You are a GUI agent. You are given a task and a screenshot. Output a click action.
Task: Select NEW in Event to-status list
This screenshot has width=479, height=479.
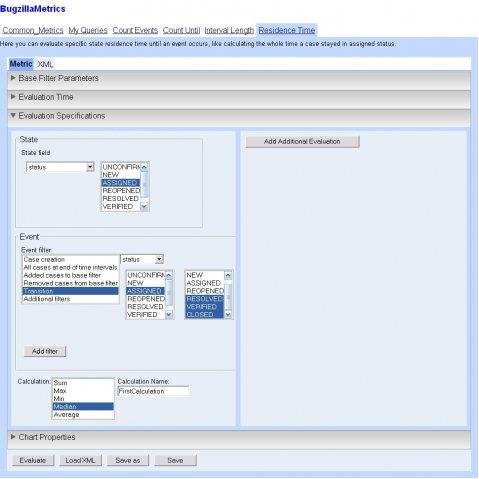(x=205, y=275)
